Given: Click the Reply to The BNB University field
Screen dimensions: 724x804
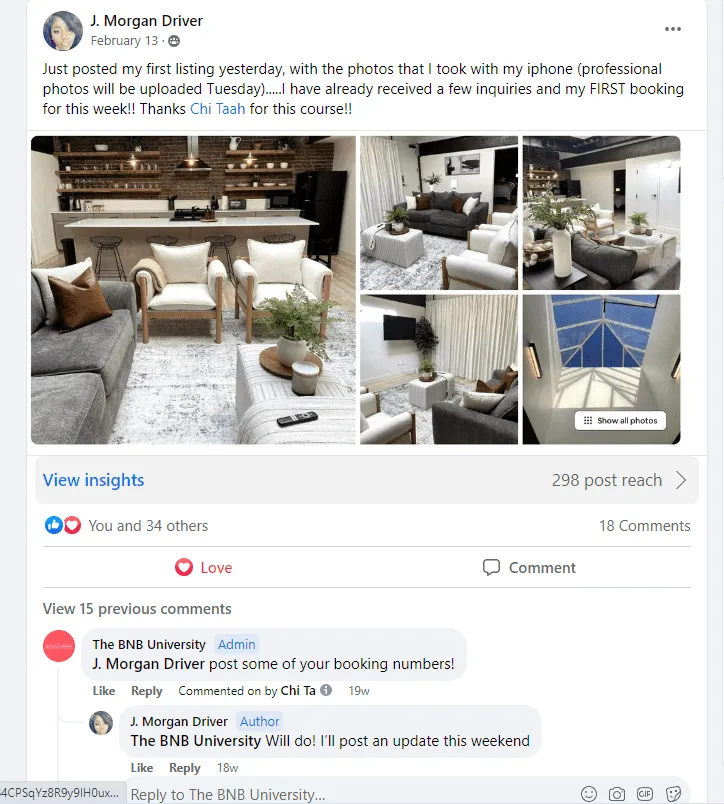Looking at the screenshot, I should point(354,794).
